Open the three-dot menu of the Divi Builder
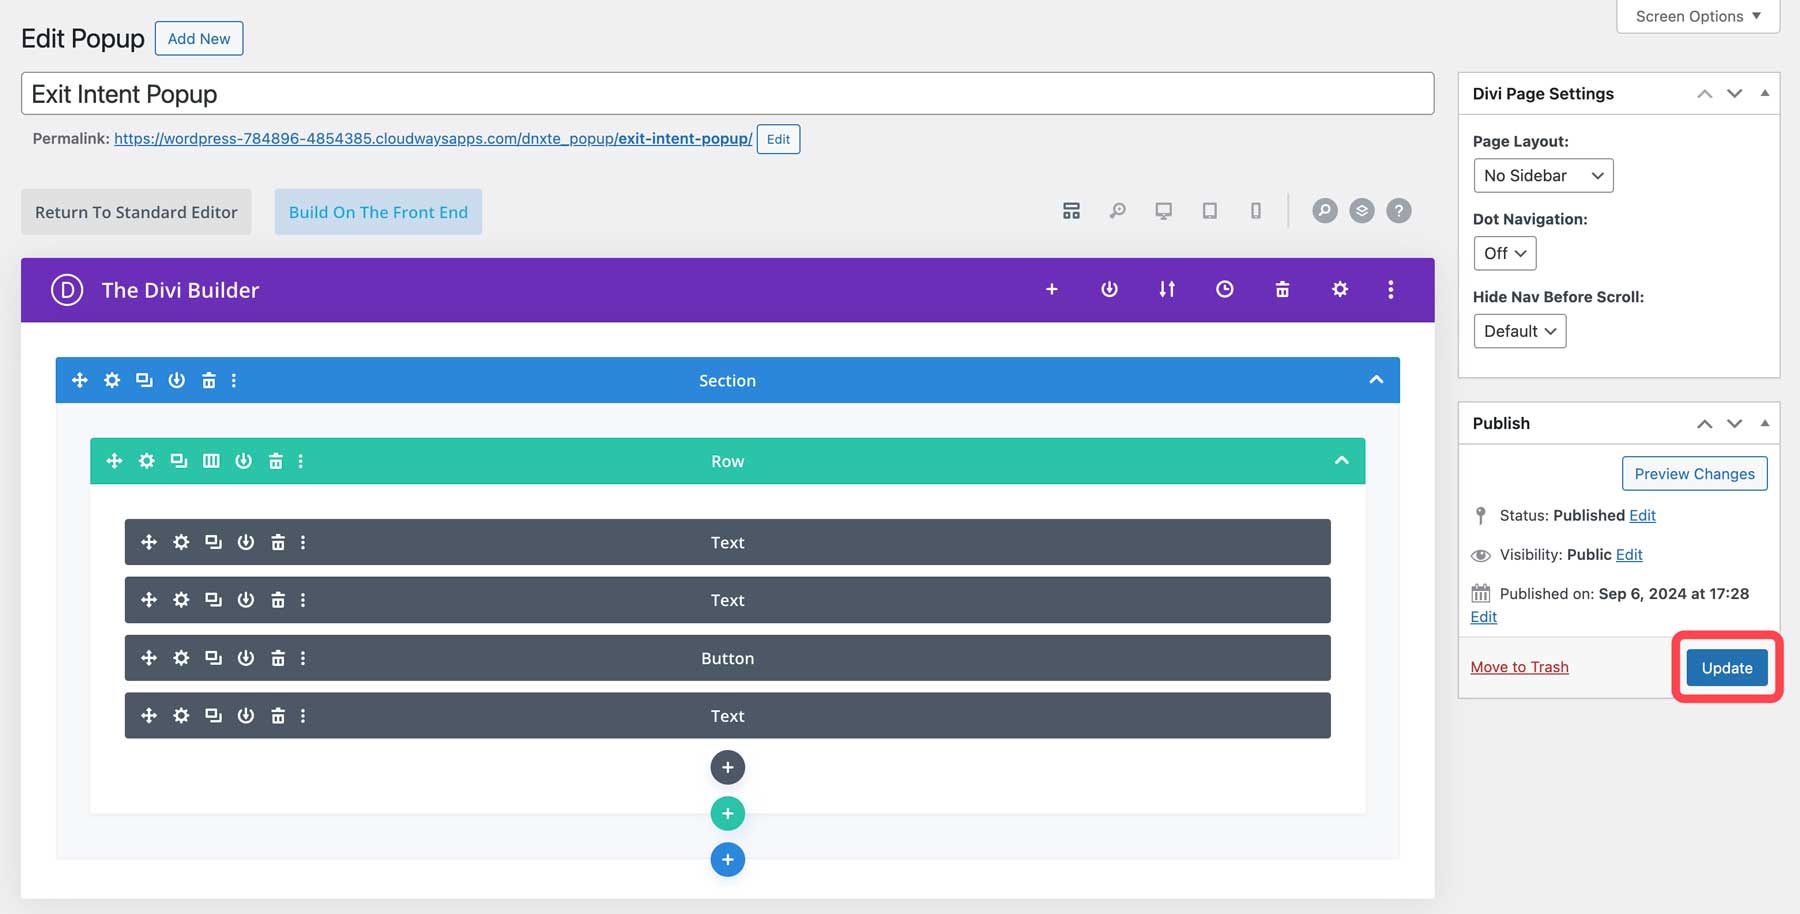The height and width of the screenshot is (914, 1800). tap(1390, 289)
